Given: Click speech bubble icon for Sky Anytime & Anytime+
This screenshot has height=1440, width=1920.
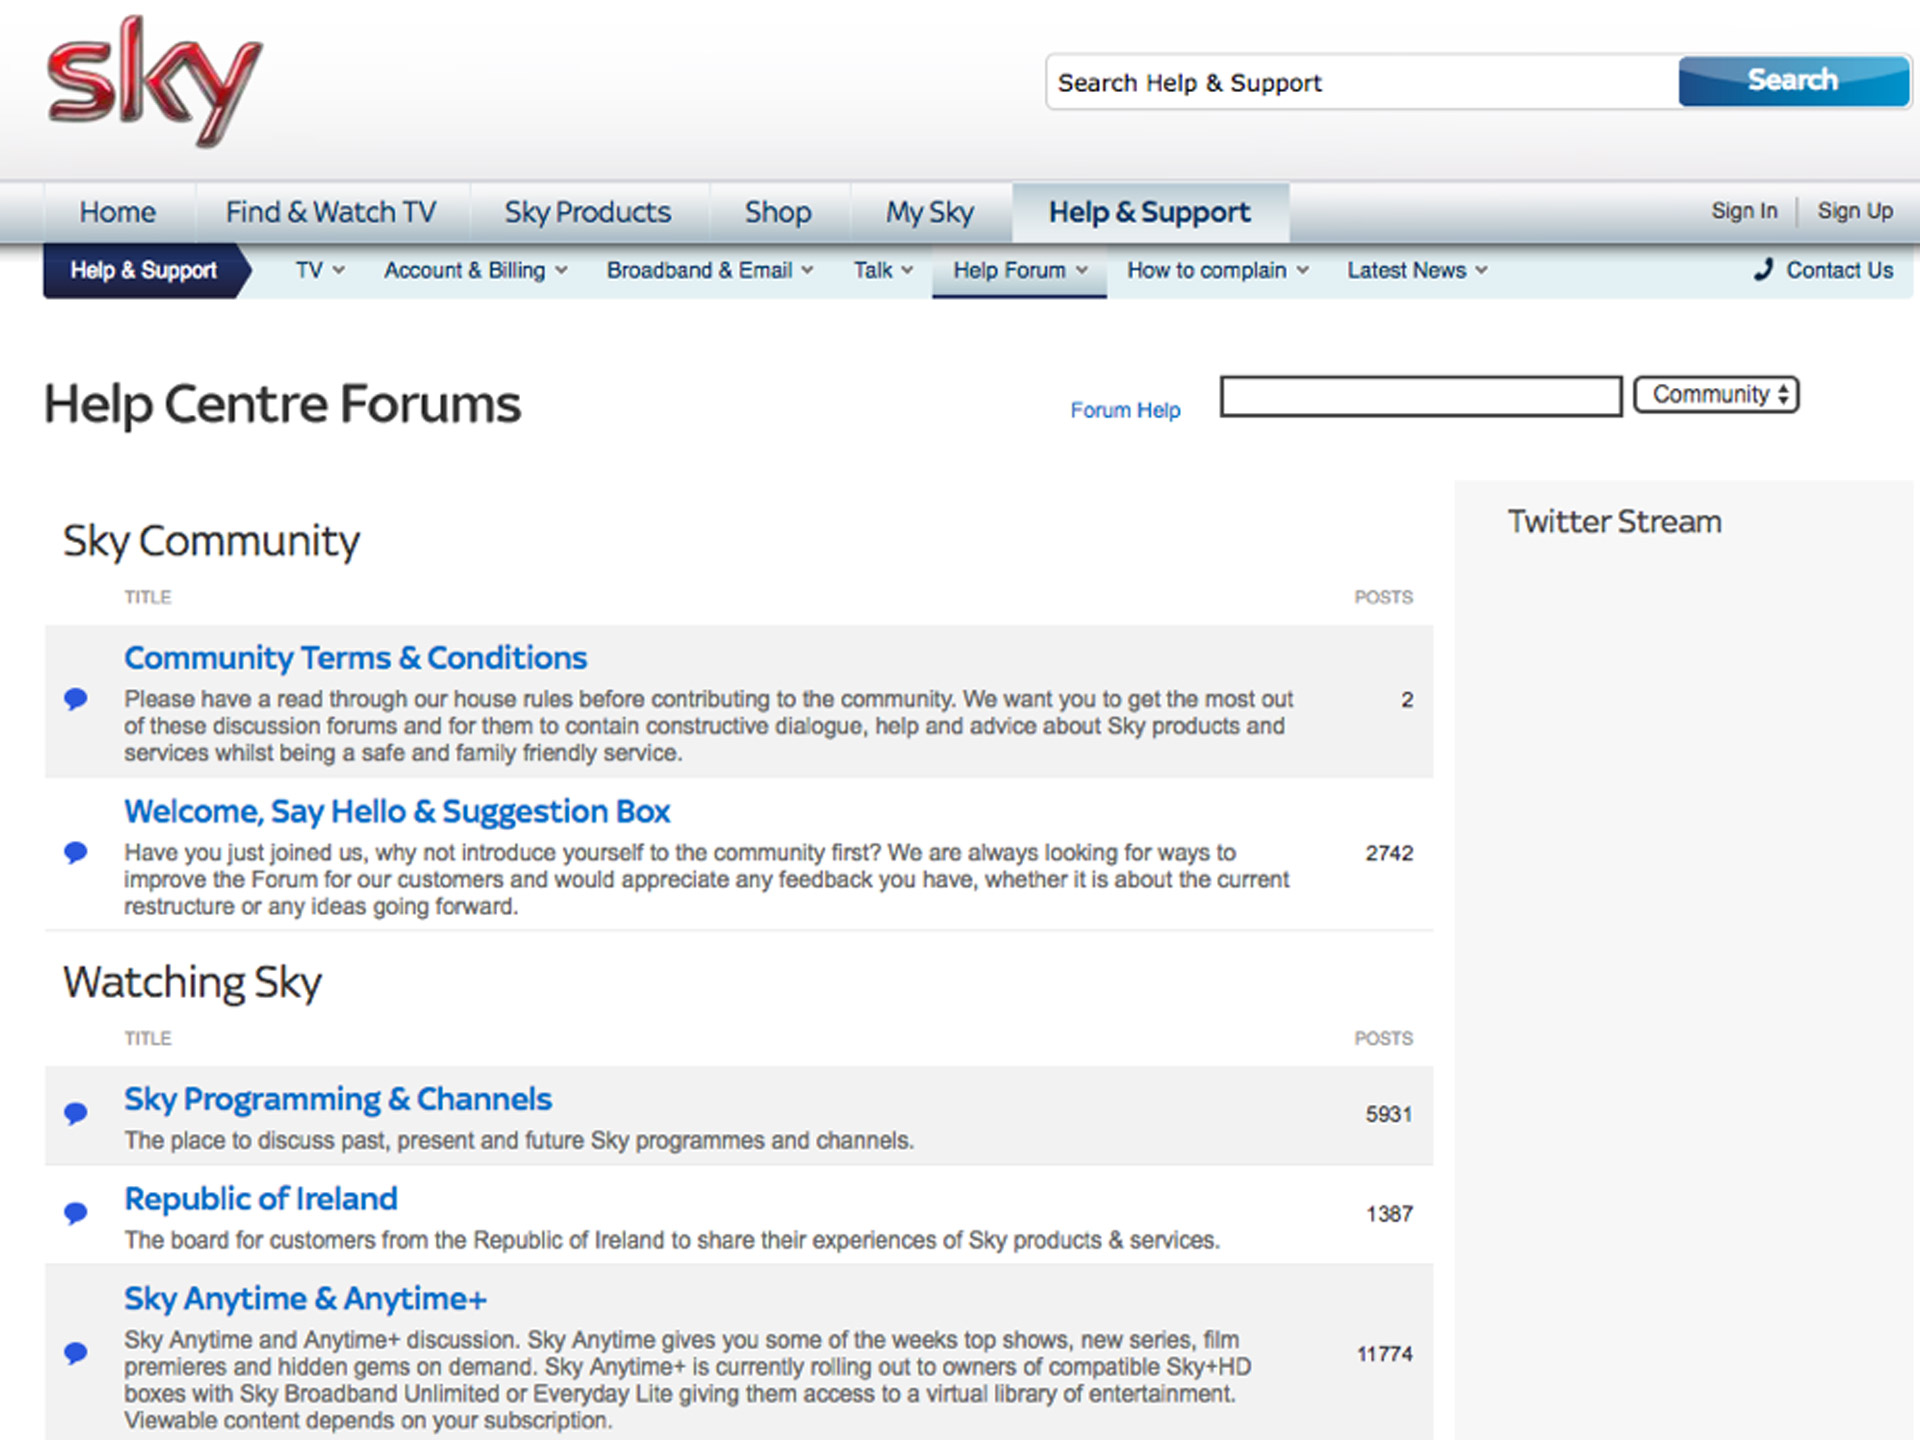Looking at the screenshot, I should [76, 1353].
